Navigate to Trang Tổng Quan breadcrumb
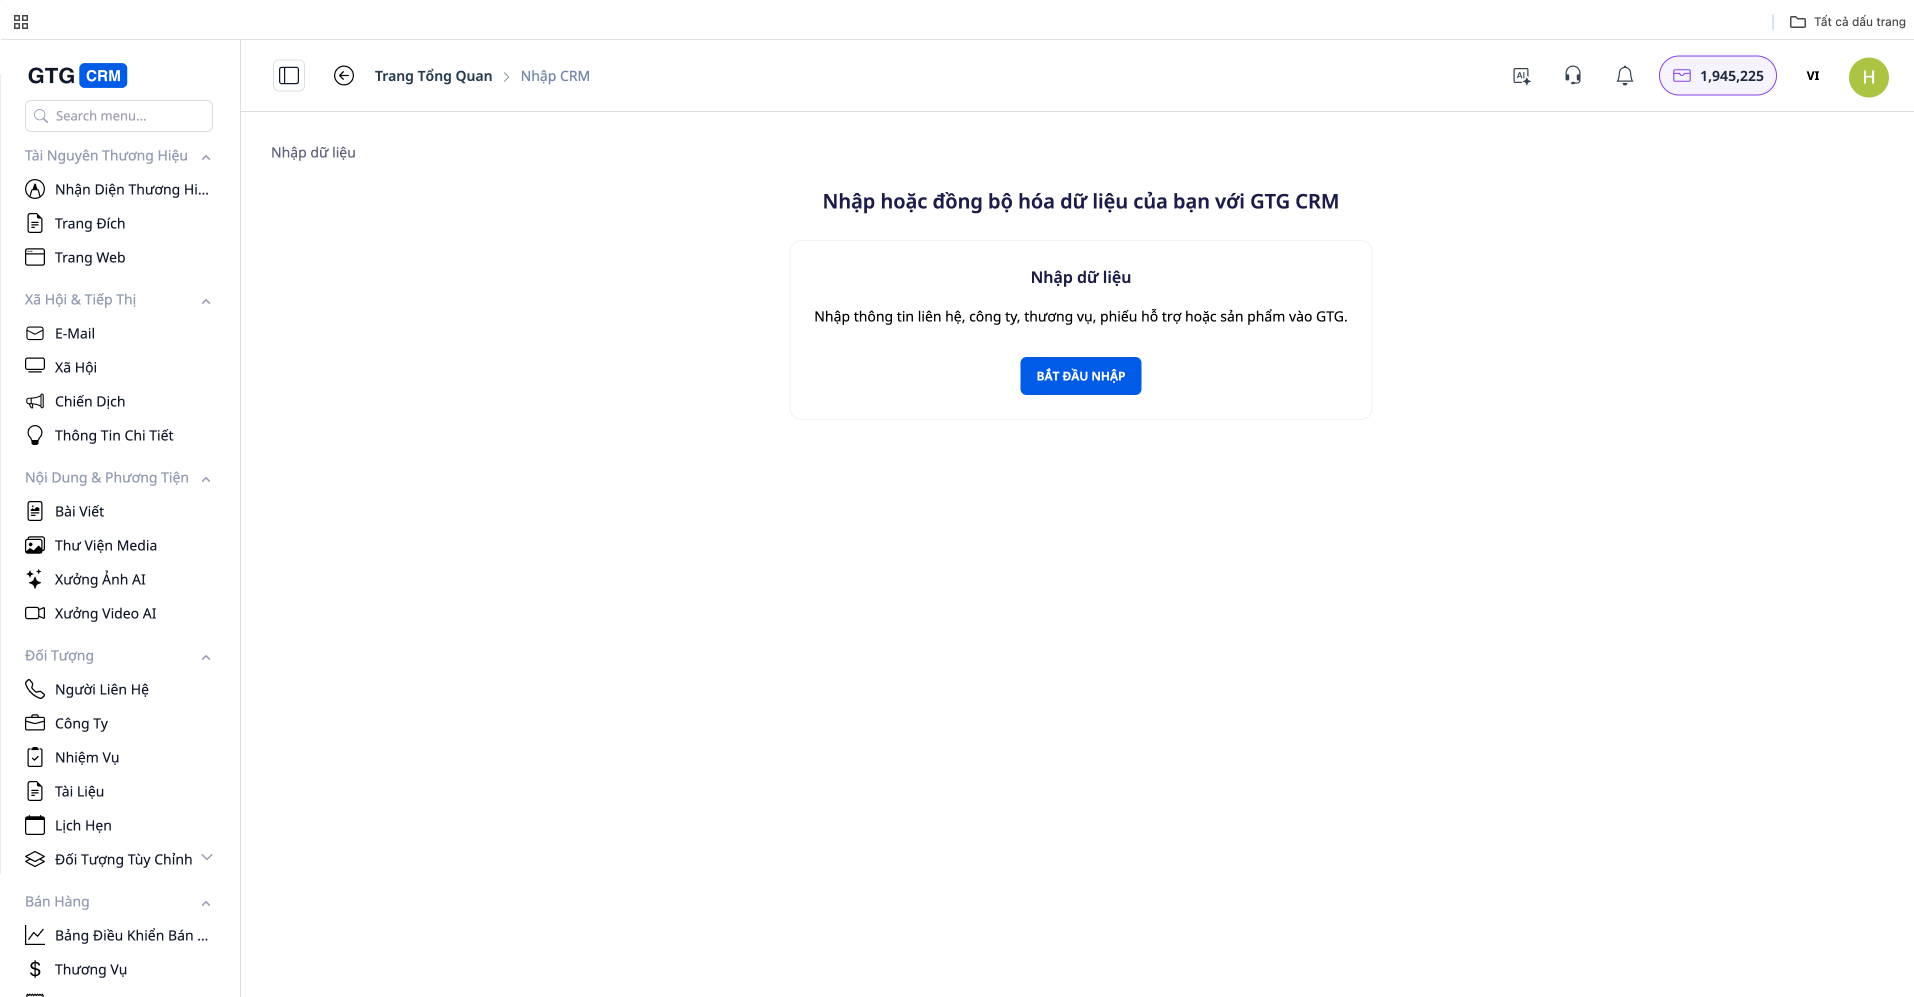 [433, 76]
